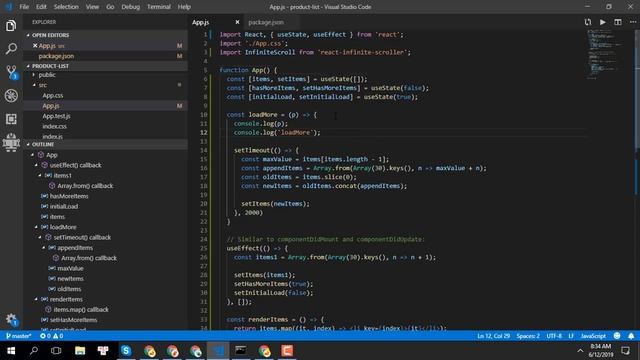
Task: Open the Manage gear menu
Action: [11, 319]
